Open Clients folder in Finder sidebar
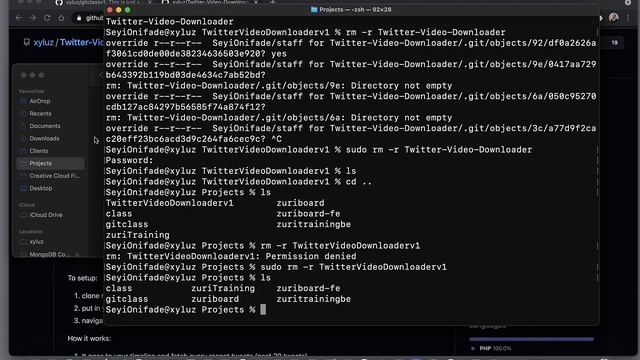The image size is (640, 360). pyautogui.click(x=38, y=151)
